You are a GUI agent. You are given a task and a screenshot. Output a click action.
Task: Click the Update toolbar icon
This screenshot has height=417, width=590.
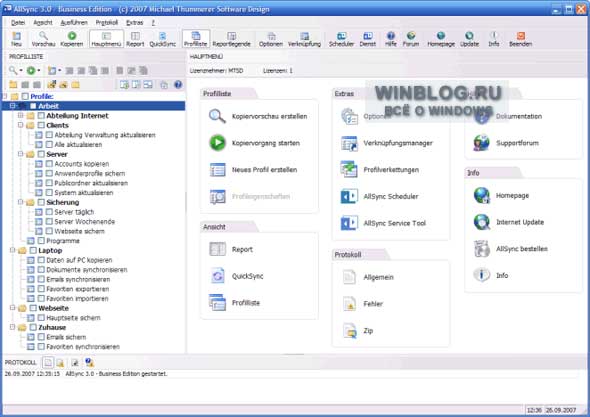(469, 39)
